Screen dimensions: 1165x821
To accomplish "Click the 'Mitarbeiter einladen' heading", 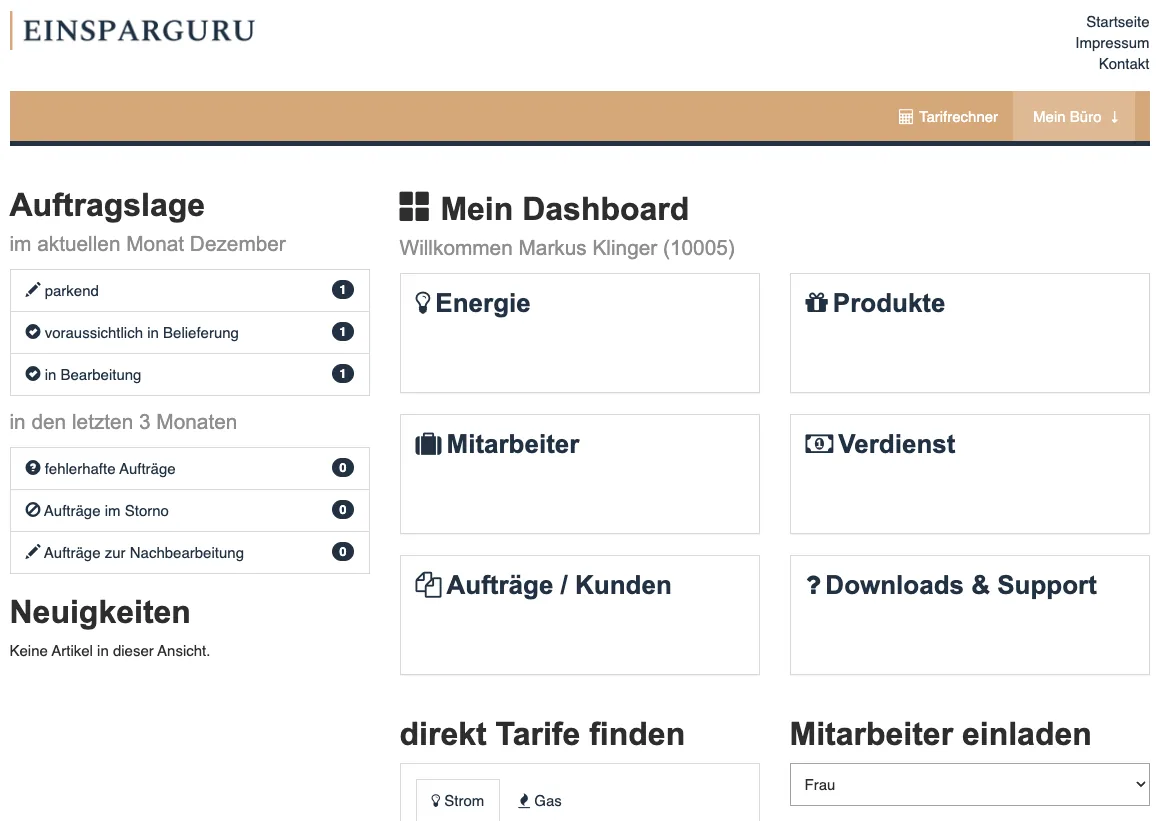I will click(940, 734).
